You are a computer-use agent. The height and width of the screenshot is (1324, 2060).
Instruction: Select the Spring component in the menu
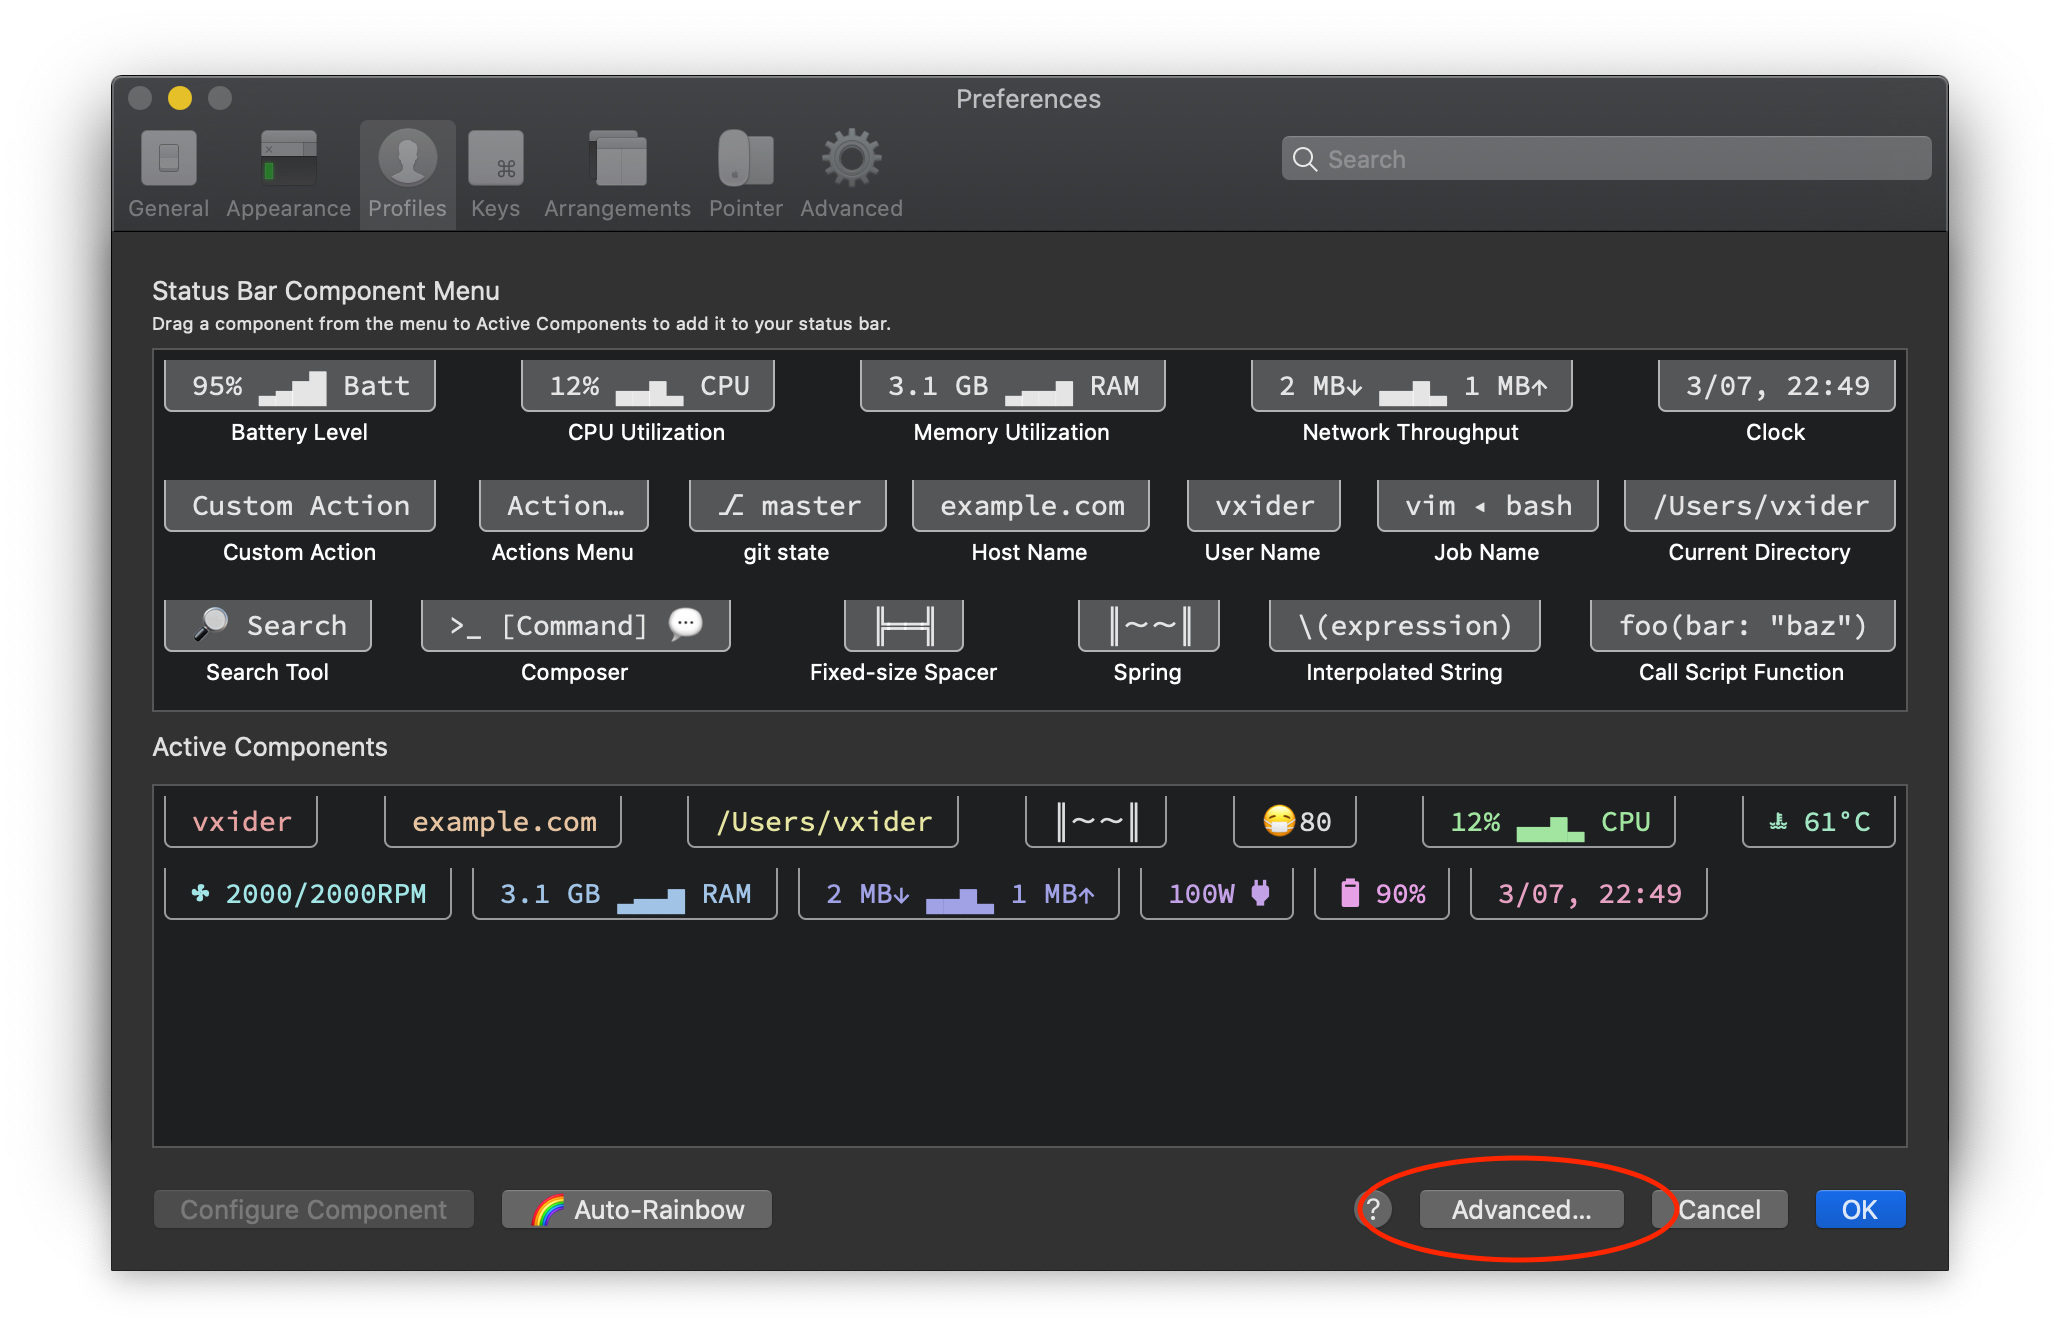pos(1147,626)
